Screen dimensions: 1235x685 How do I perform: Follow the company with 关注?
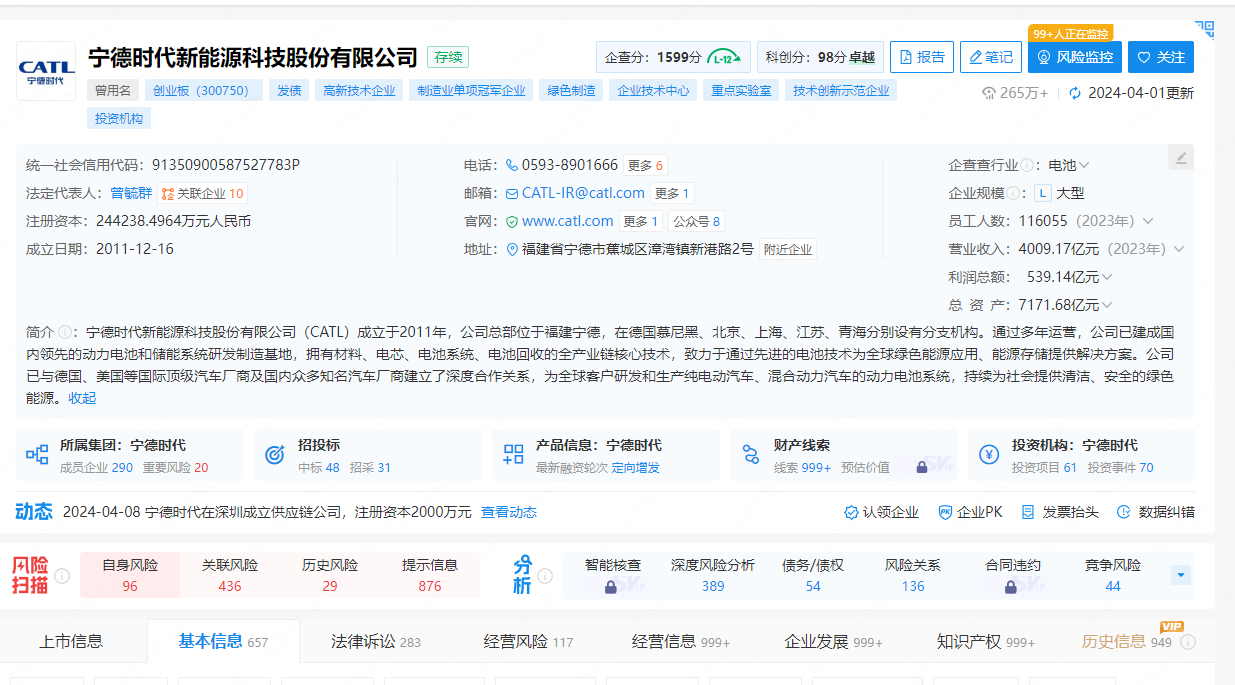(x=1161, y=57)
